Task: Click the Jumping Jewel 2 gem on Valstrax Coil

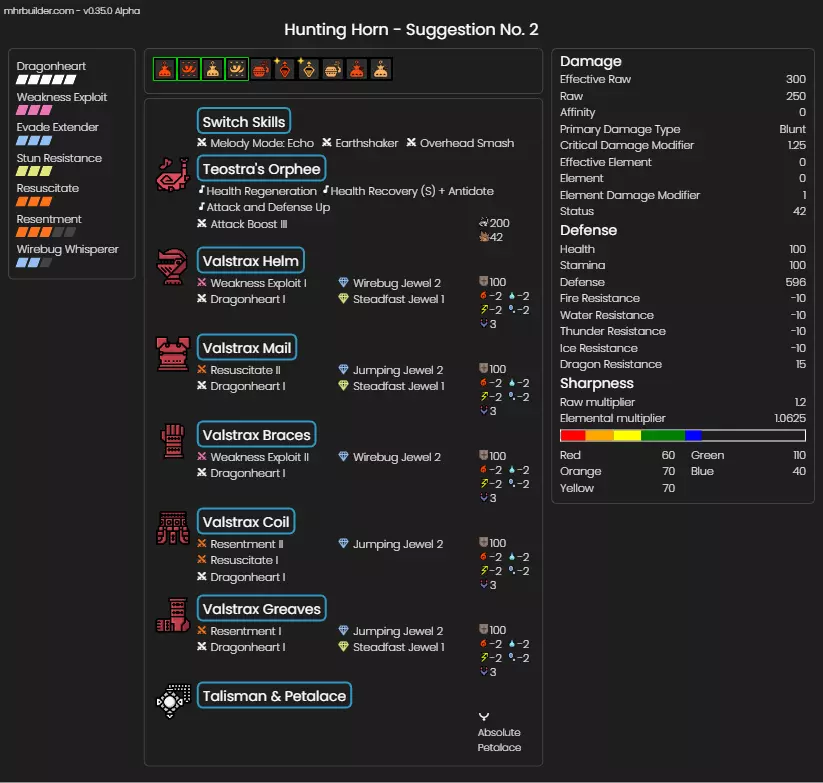Action: tap(343, 544)
